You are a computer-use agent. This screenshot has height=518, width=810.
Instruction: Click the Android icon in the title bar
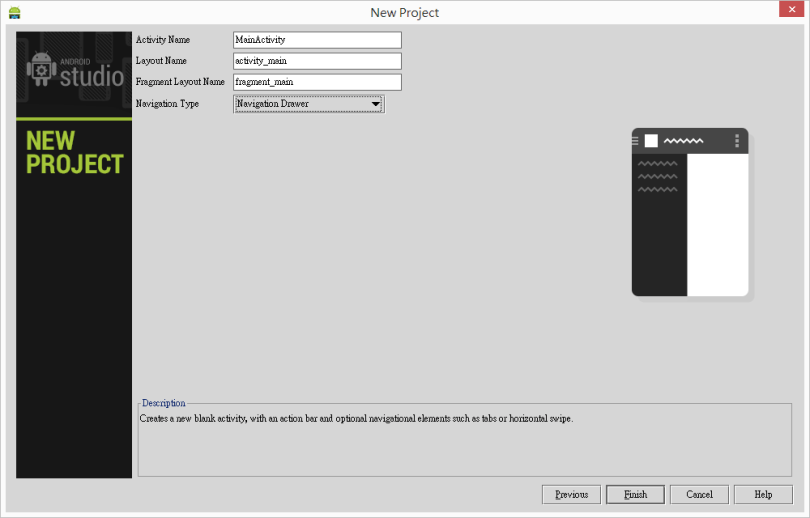click(14, 12)
